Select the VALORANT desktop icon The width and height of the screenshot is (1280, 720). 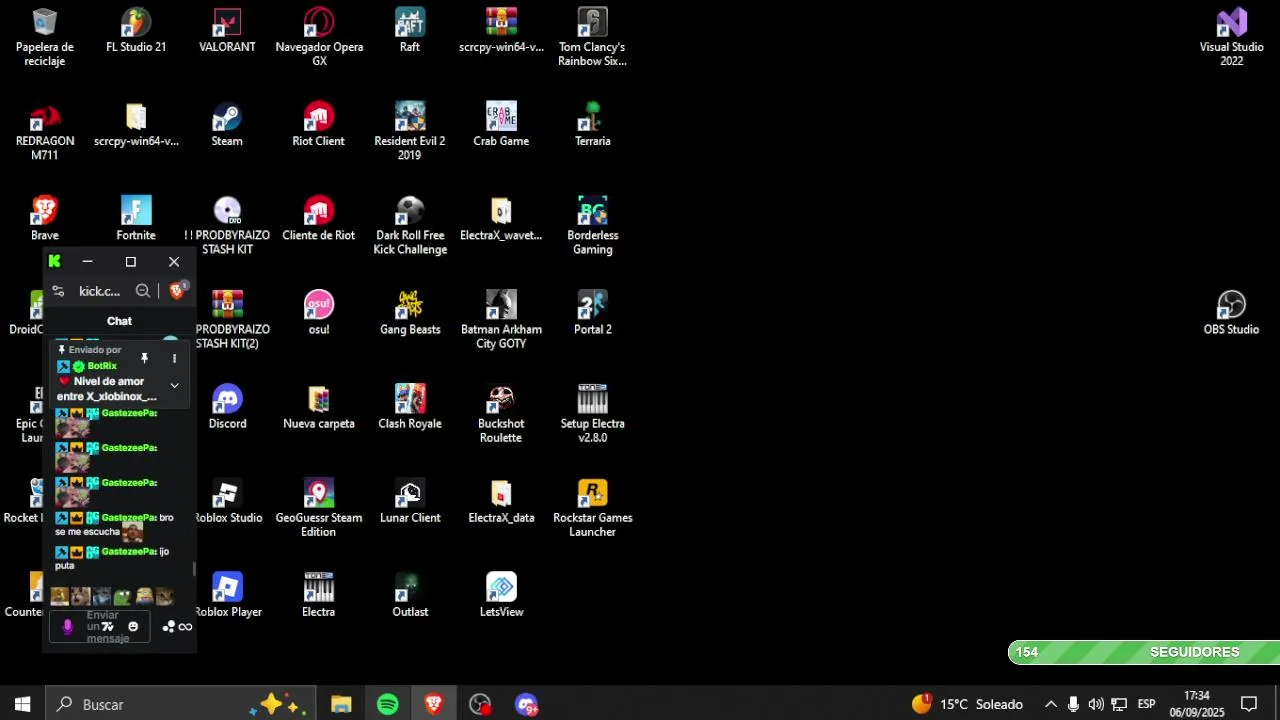[x=227, y=31]
